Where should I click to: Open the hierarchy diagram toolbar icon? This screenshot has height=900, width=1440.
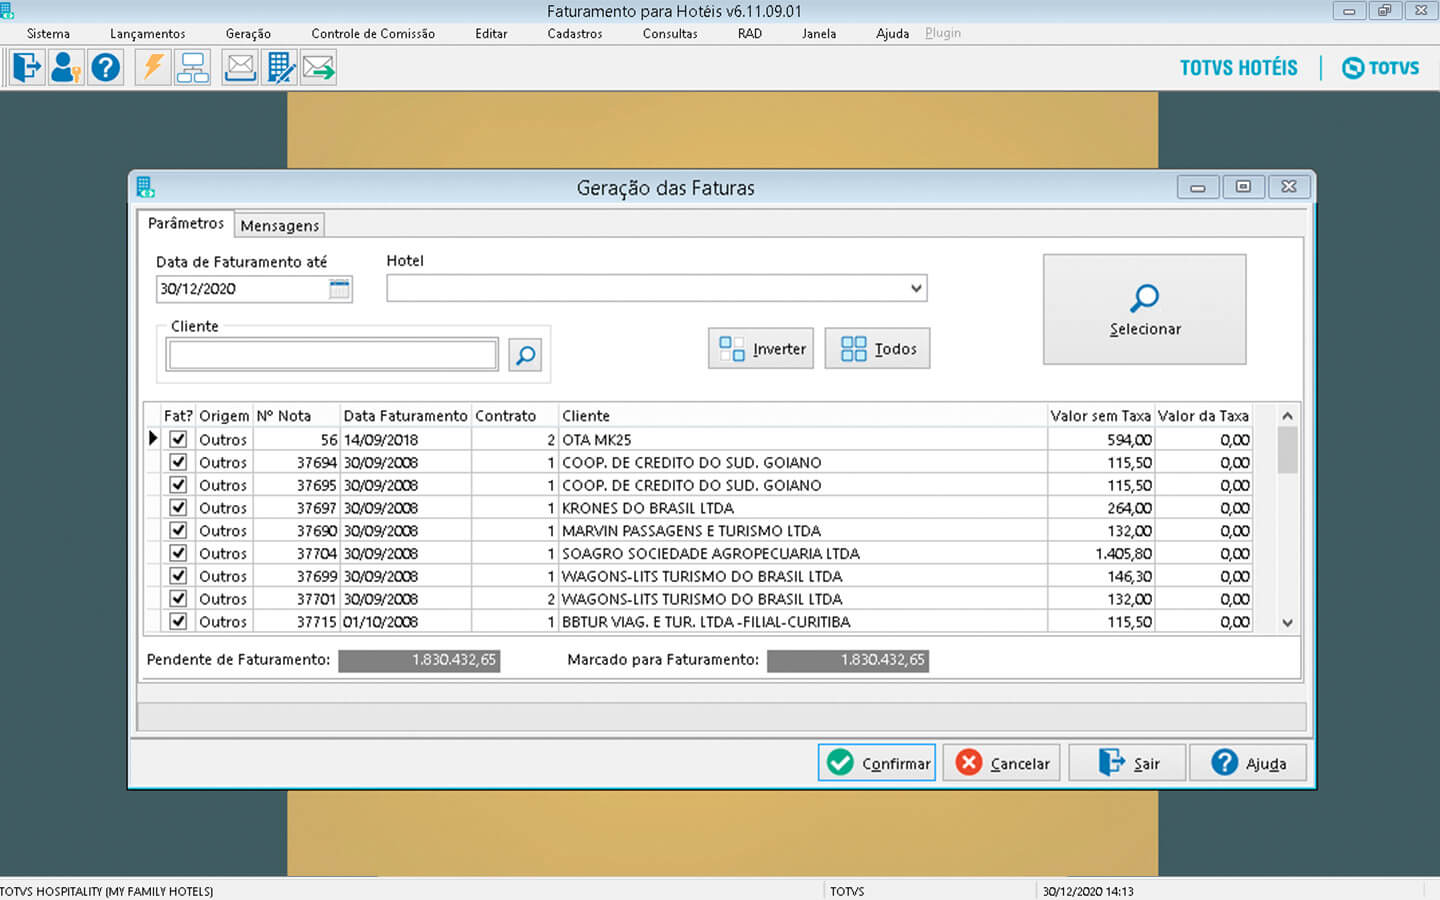[x=192, y=68]
